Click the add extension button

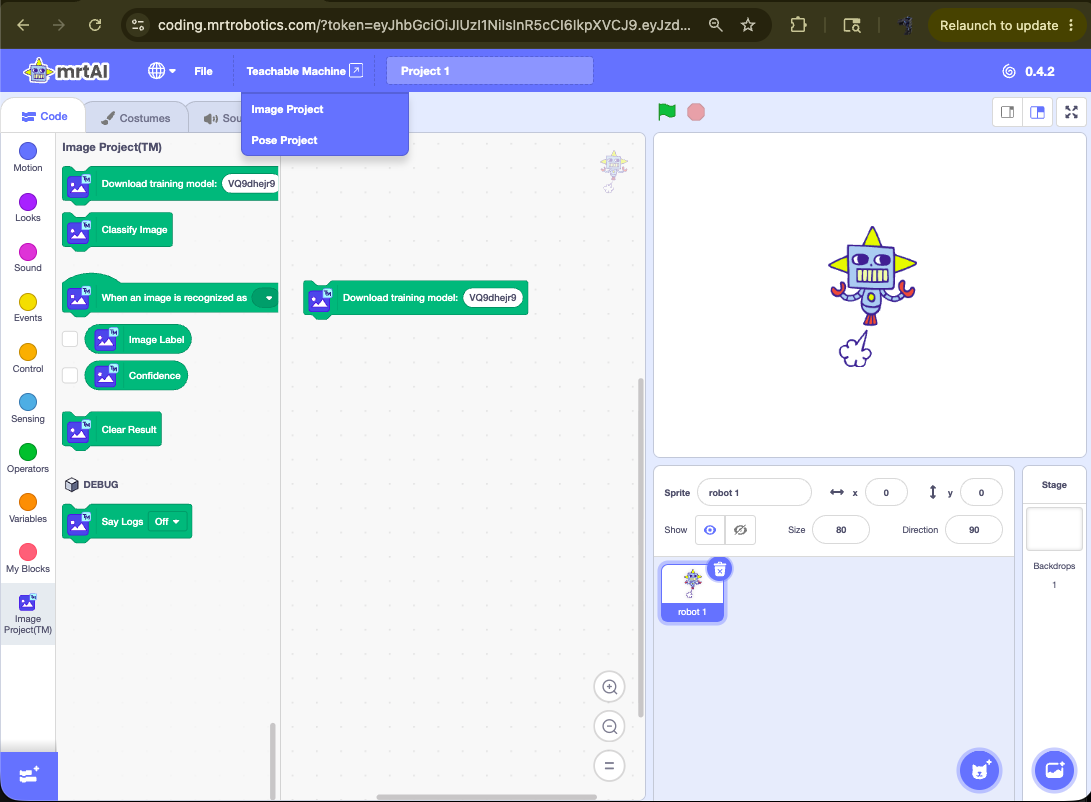[x=29, y=775]
